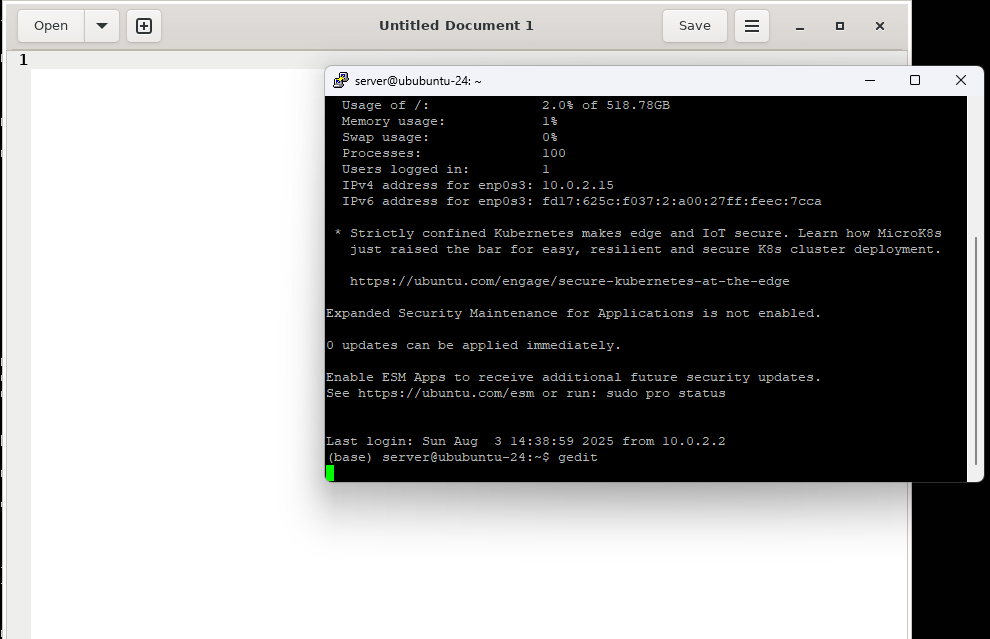Click the green terminal cursor block
This screenshot has width=990, height=639.
tap(330, 473)
